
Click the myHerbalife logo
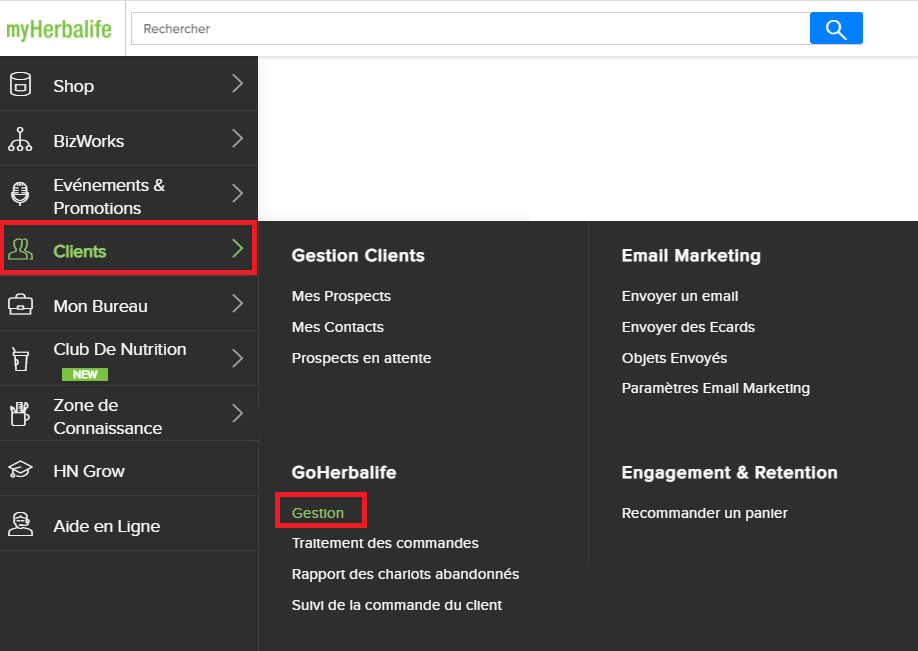coord(59,29)
